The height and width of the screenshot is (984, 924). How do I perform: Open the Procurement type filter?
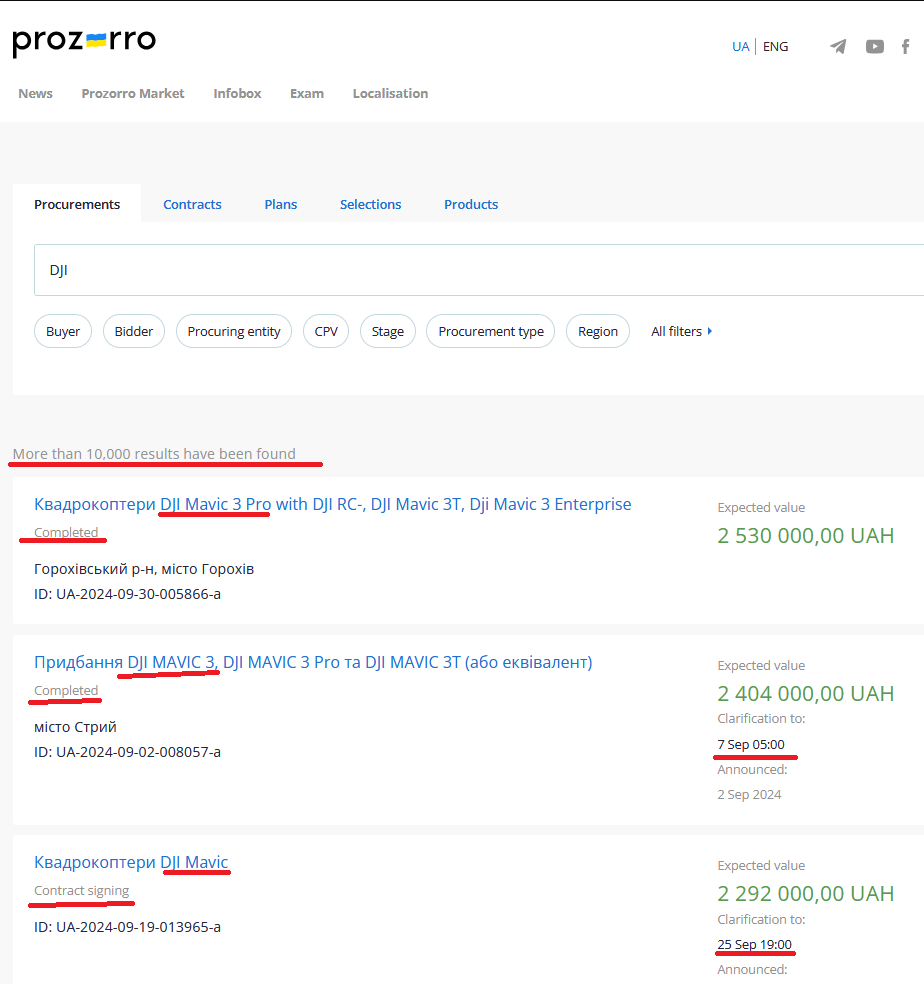coord(490,331)
